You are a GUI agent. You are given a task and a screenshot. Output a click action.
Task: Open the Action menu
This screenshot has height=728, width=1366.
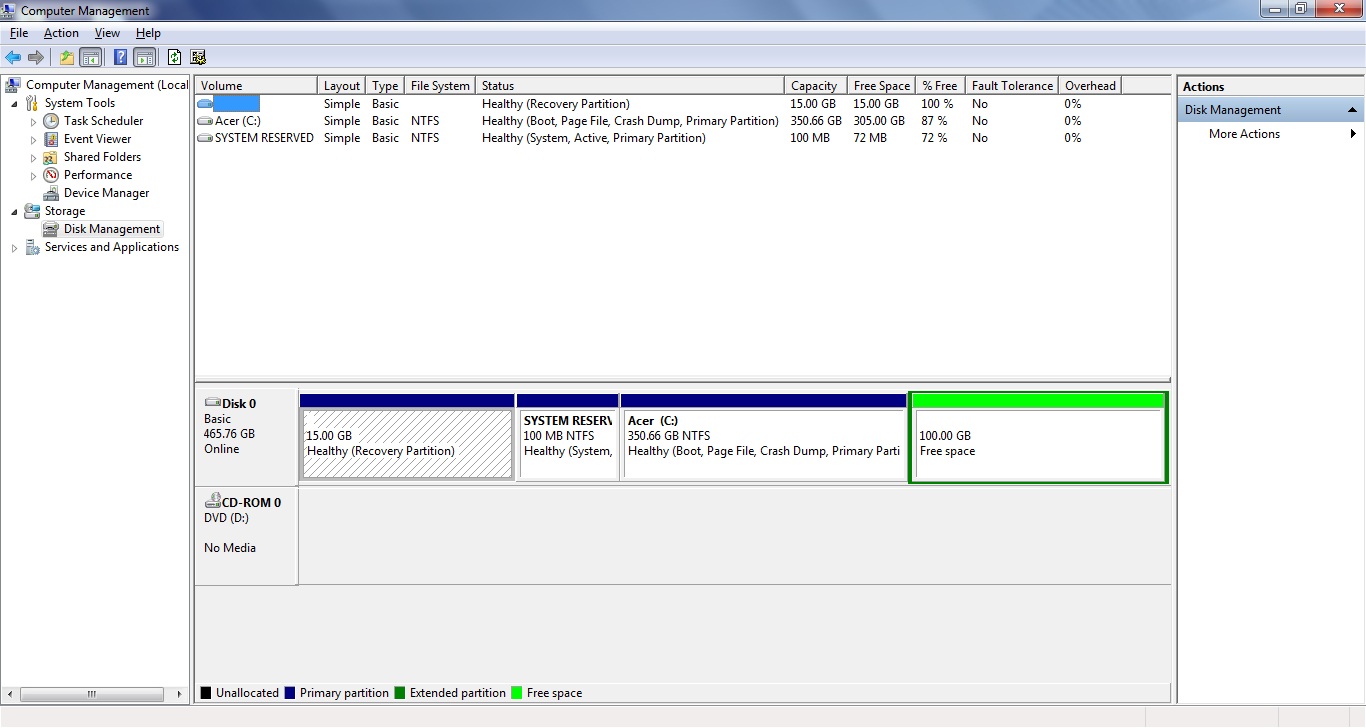61,33
